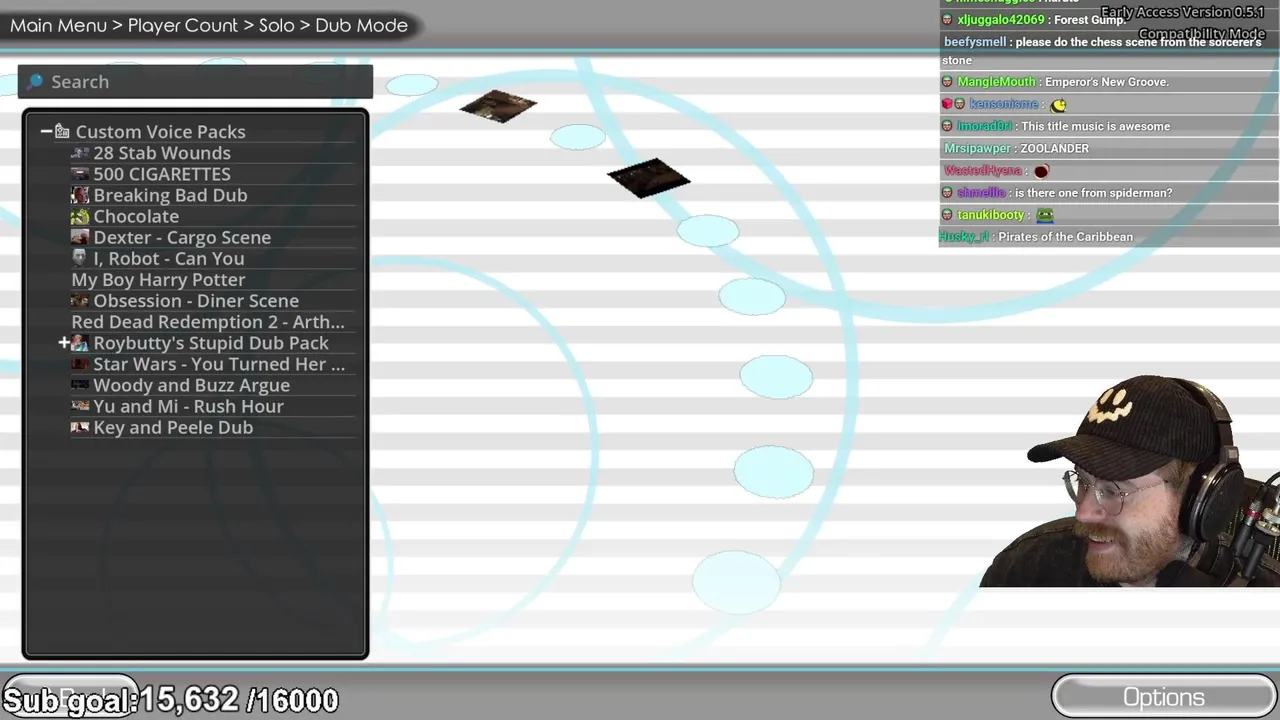The height and width of the screenshot is (720, 1280).
Task: Choose the Breaking Bad Dub pack
Action: (170, 195)
